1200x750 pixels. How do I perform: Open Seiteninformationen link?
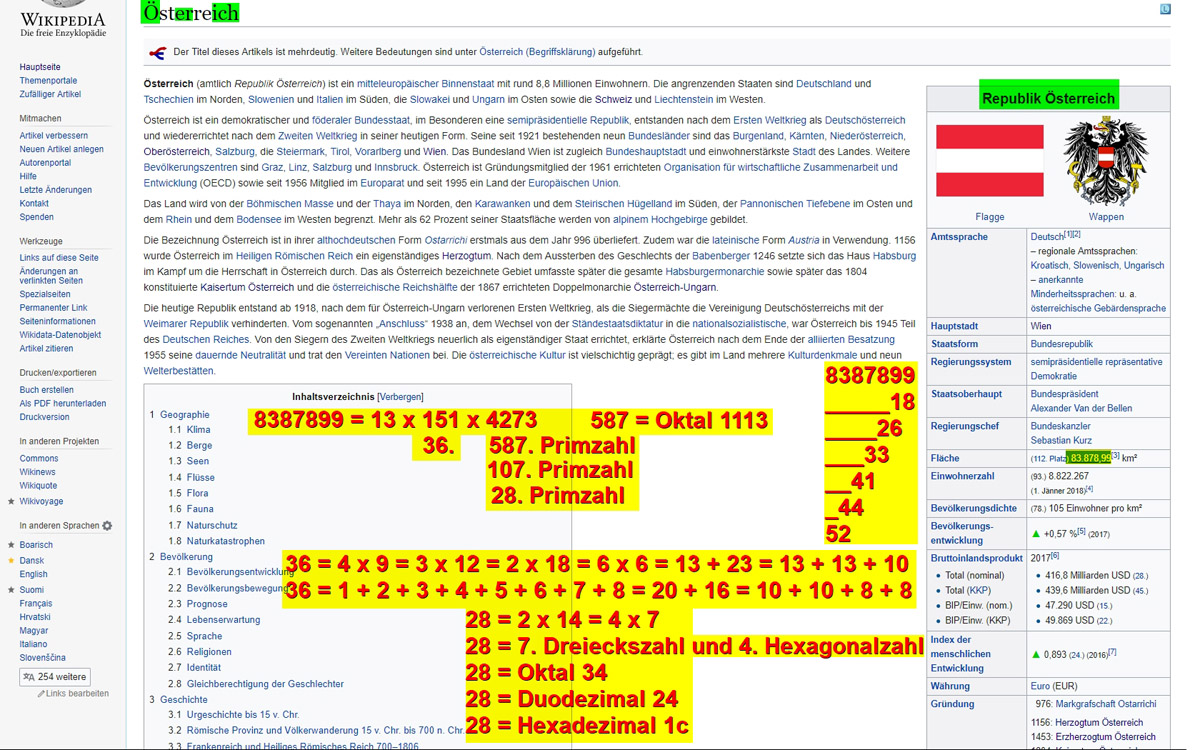(x=58, y=322)
